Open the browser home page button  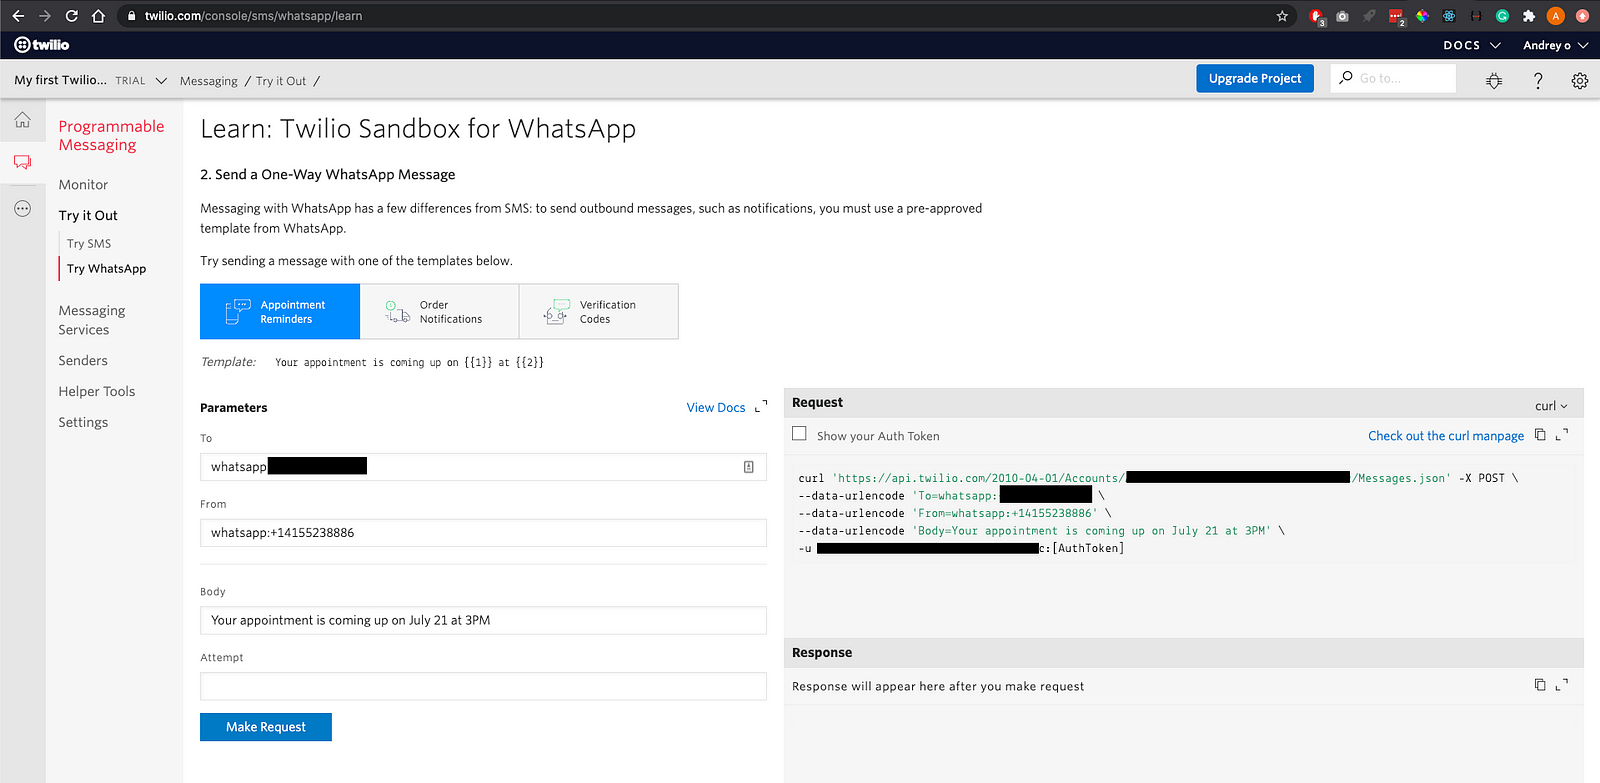tap(98, 16)
